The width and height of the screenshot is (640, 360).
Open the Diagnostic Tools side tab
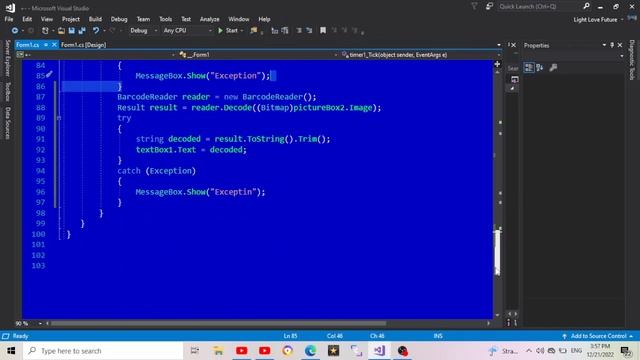pyautogui.click(x=632, y=60)
